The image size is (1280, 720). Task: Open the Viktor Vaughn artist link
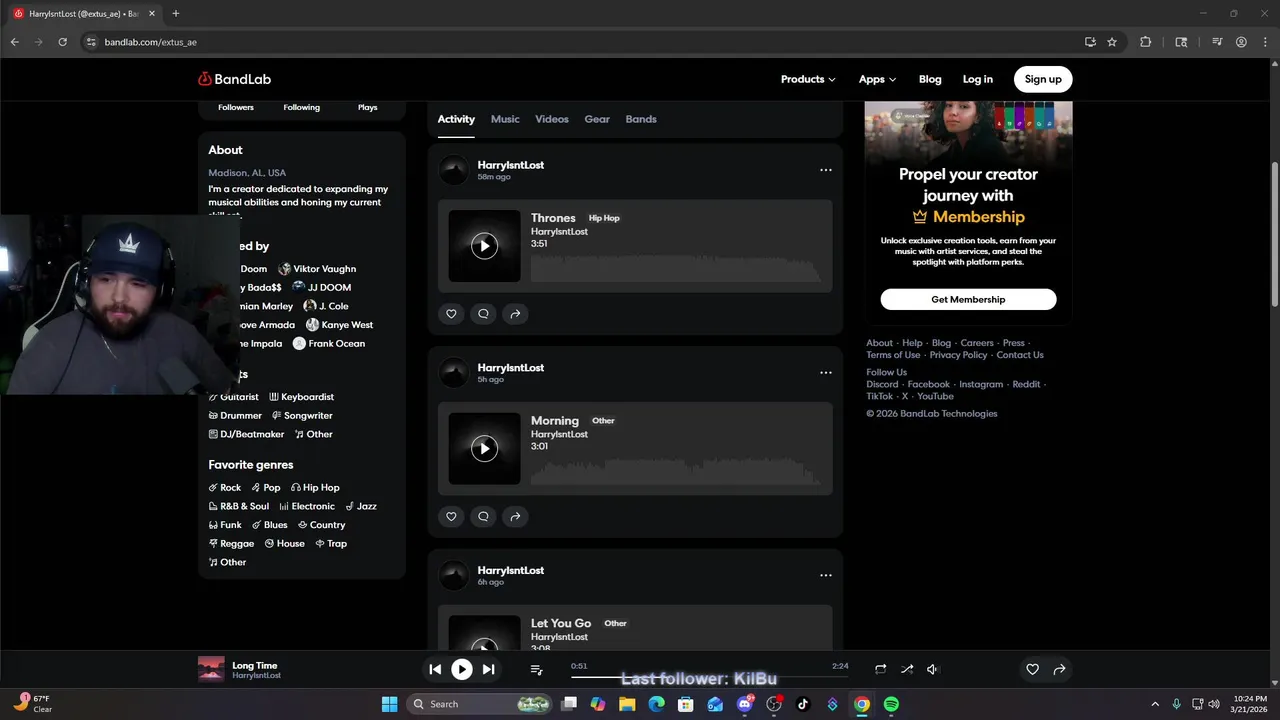coord(317,269)
